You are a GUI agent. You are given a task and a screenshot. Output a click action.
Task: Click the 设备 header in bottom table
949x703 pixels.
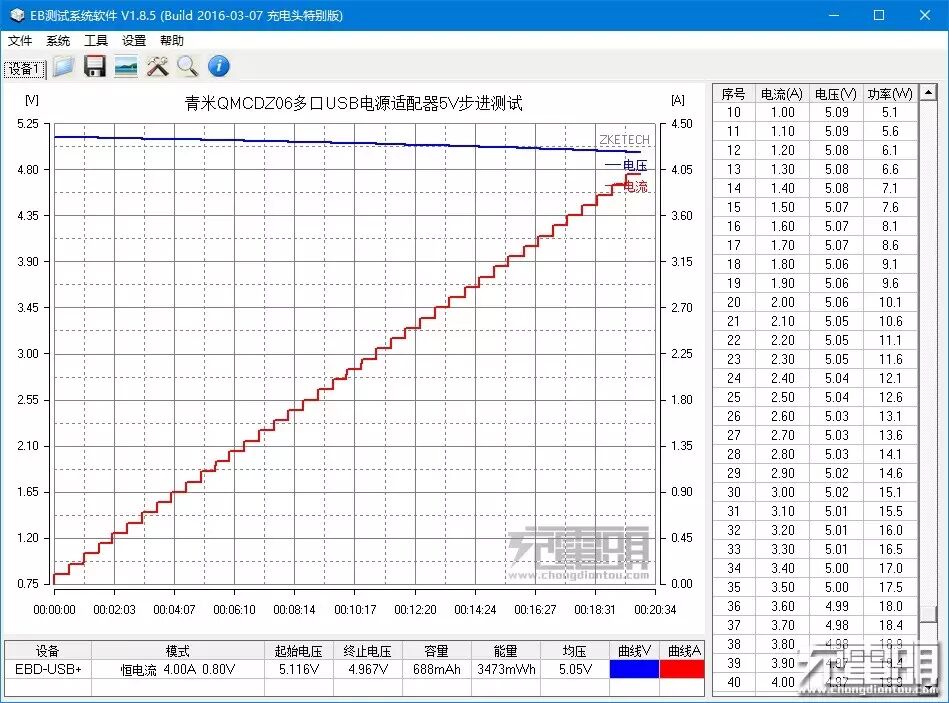(48, 650)
